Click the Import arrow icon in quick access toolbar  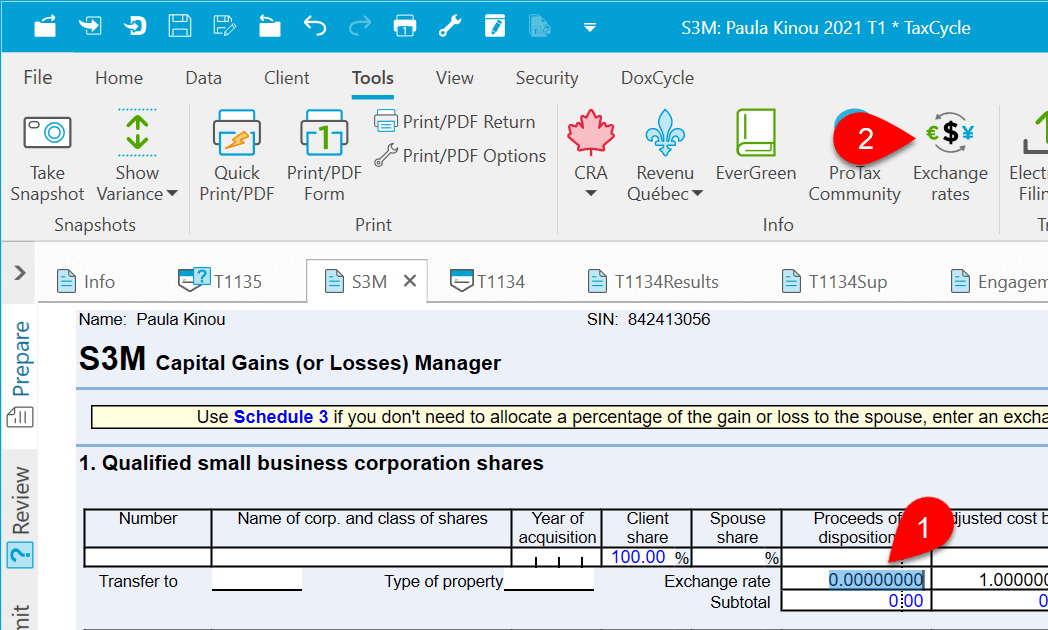(x=90, y=27)
